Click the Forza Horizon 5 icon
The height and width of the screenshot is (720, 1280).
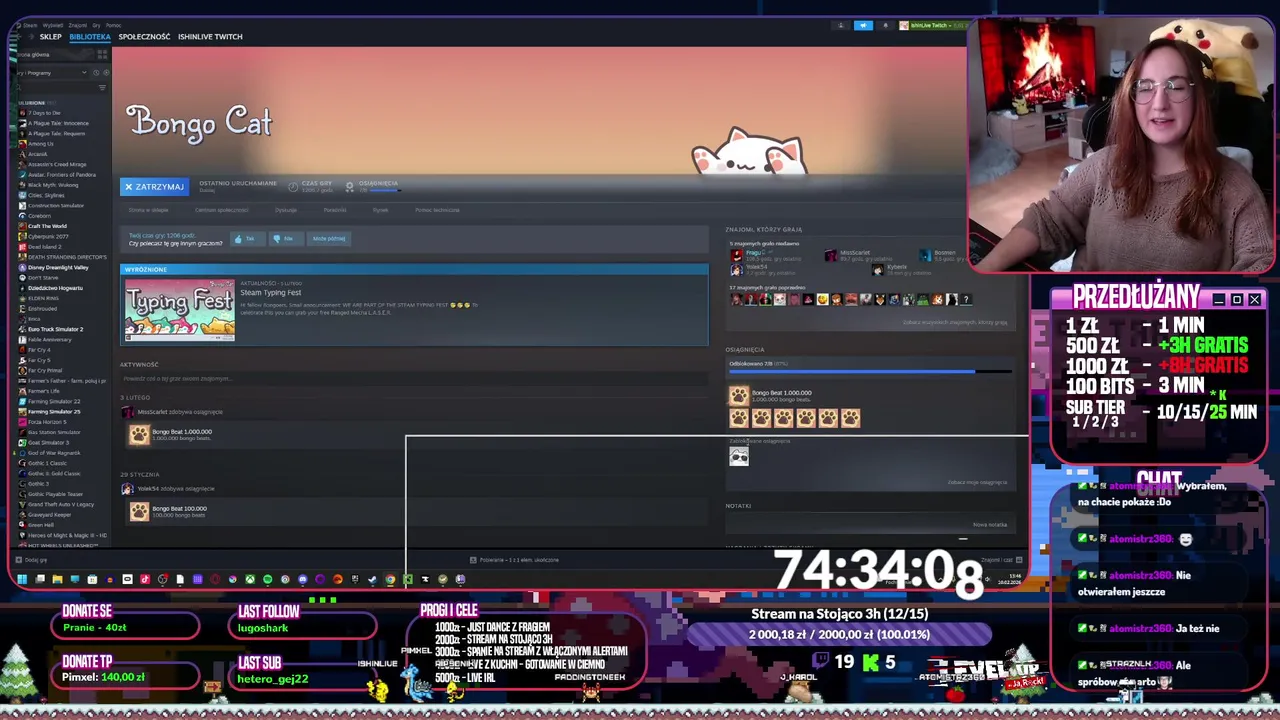click(x=22, y=422)
